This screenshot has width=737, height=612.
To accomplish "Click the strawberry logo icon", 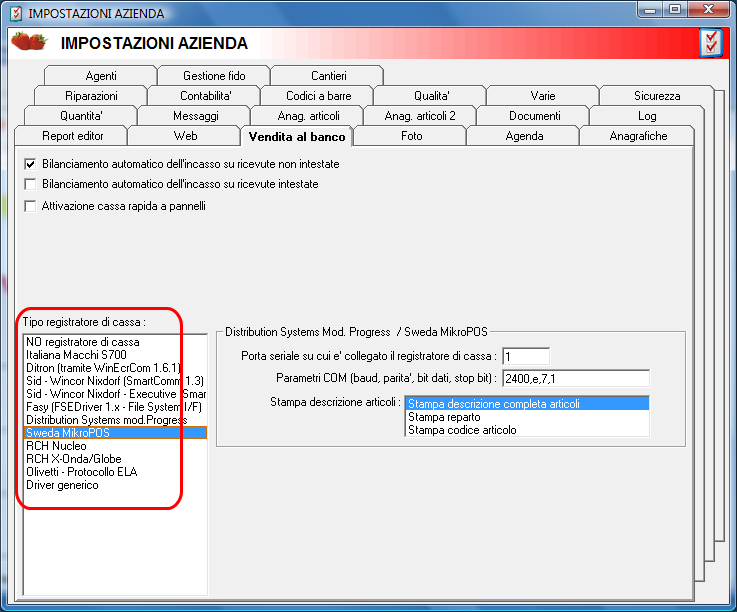I will [x=29, y=41].
